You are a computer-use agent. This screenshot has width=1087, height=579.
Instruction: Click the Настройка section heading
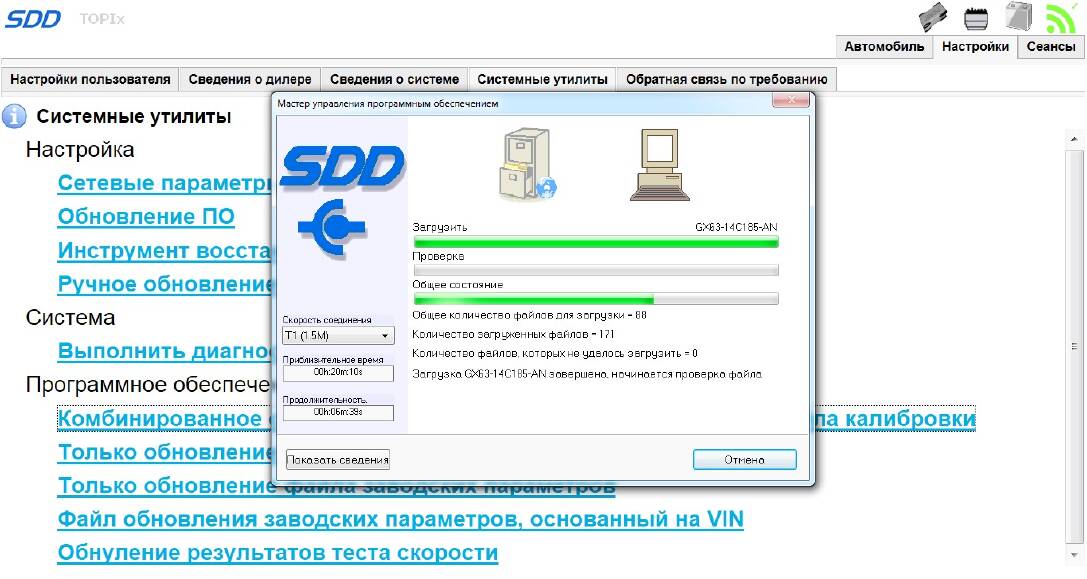pyautogui.click(x=80, y=150)
